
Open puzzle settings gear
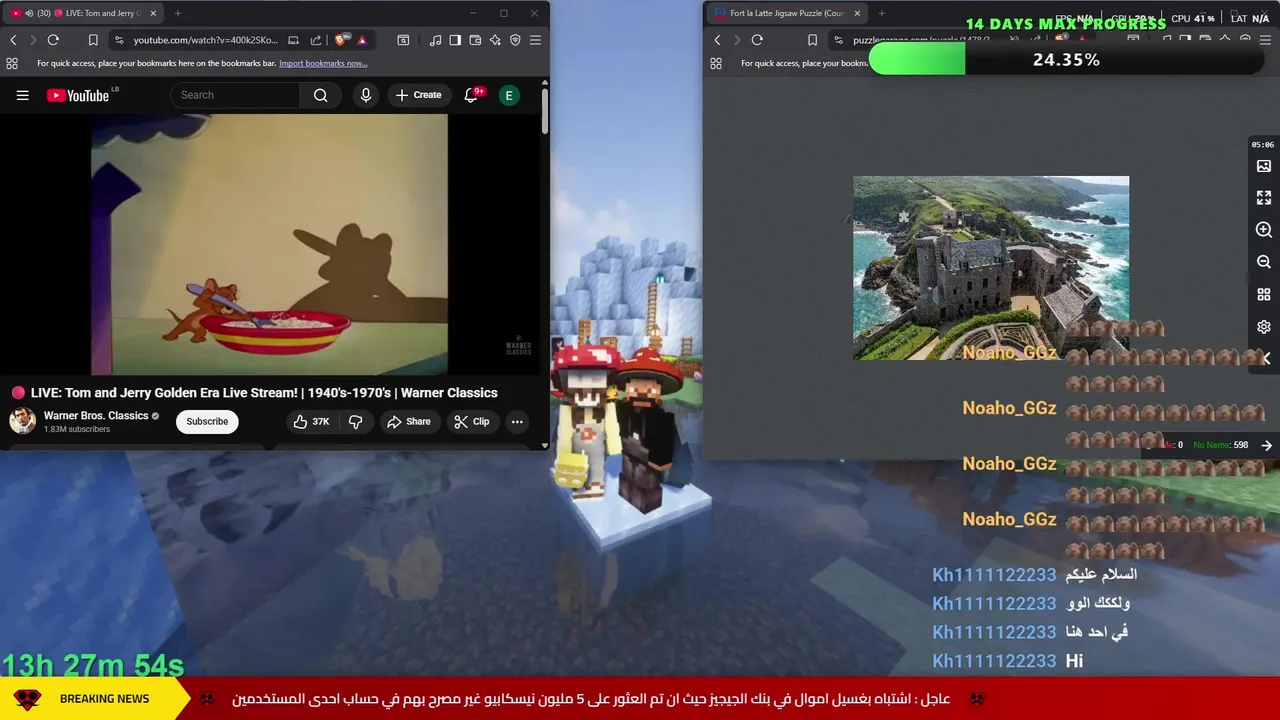(1264, 327)
